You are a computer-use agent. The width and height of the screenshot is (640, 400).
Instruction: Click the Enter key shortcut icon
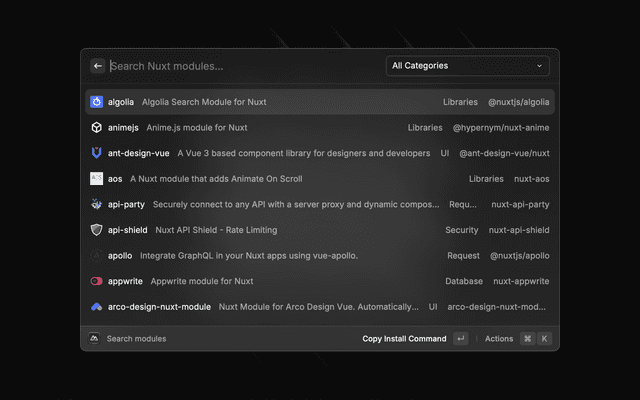tap(460, 339)
